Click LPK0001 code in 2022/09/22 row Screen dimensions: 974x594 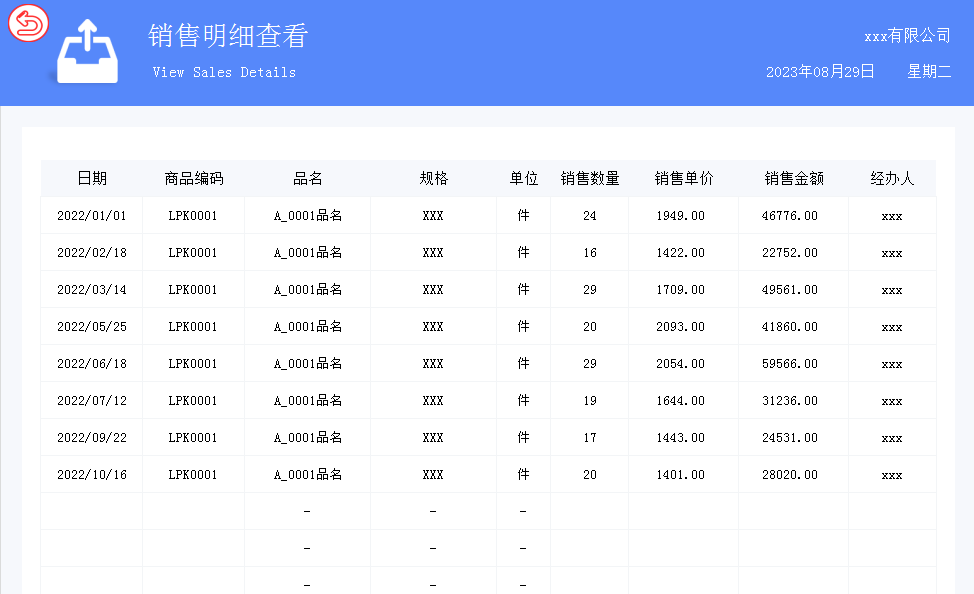[x=193, y=437]
